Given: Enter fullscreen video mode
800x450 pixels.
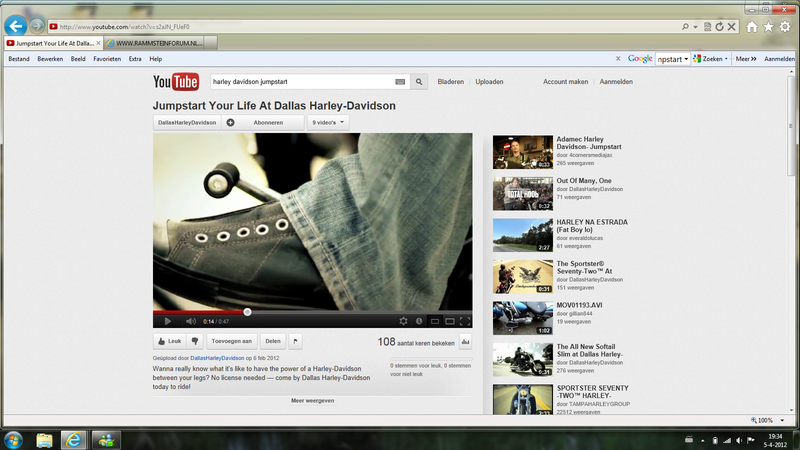Looking at the screenshot, I should [465, 321].
